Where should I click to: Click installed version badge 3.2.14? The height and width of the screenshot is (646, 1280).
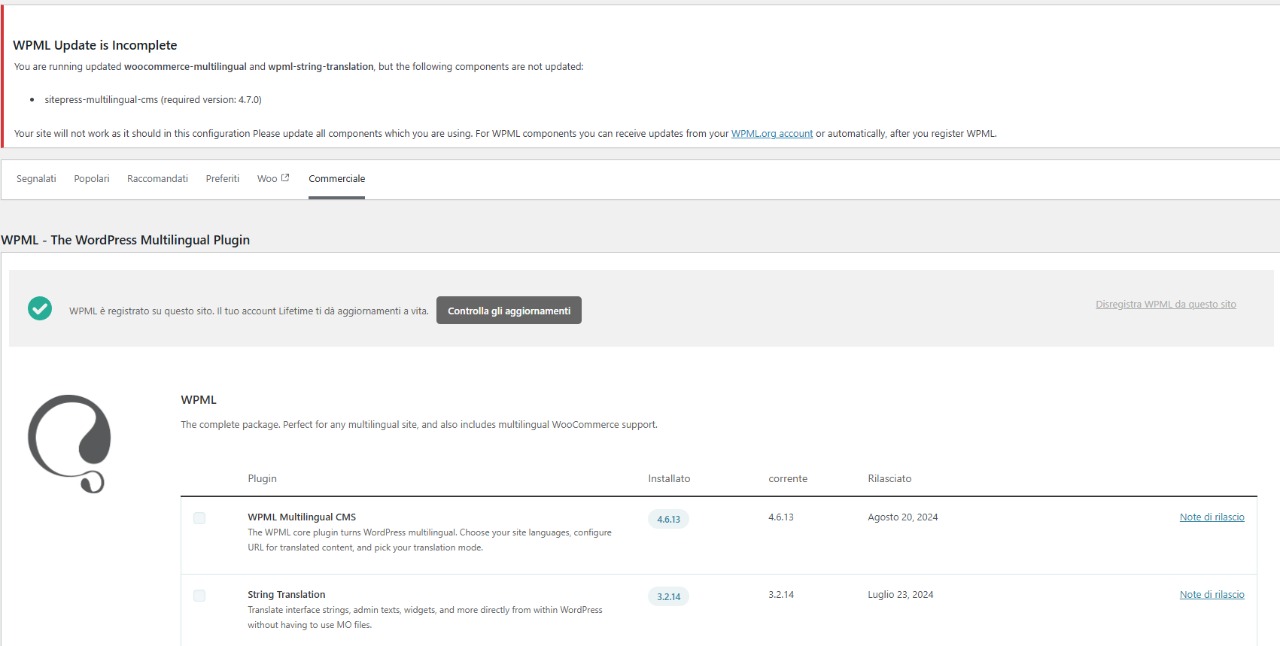coord(668,596)
